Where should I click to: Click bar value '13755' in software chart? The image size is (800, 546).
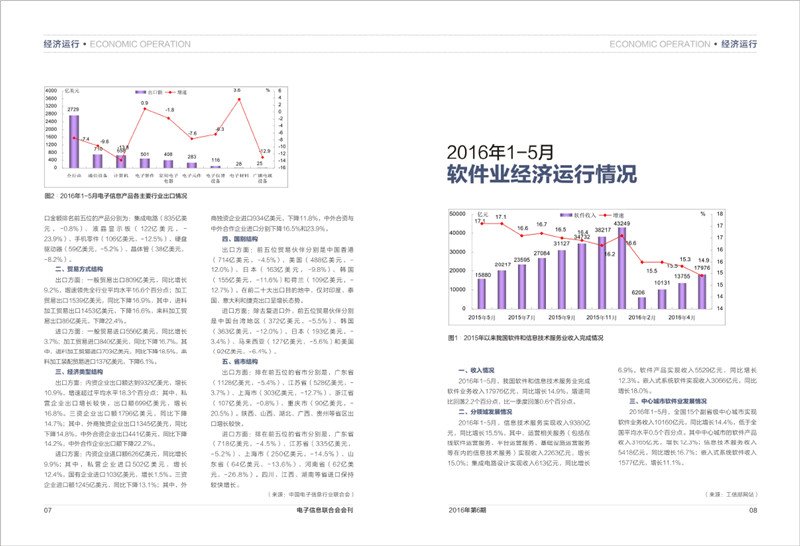click(x=682, y=277)
